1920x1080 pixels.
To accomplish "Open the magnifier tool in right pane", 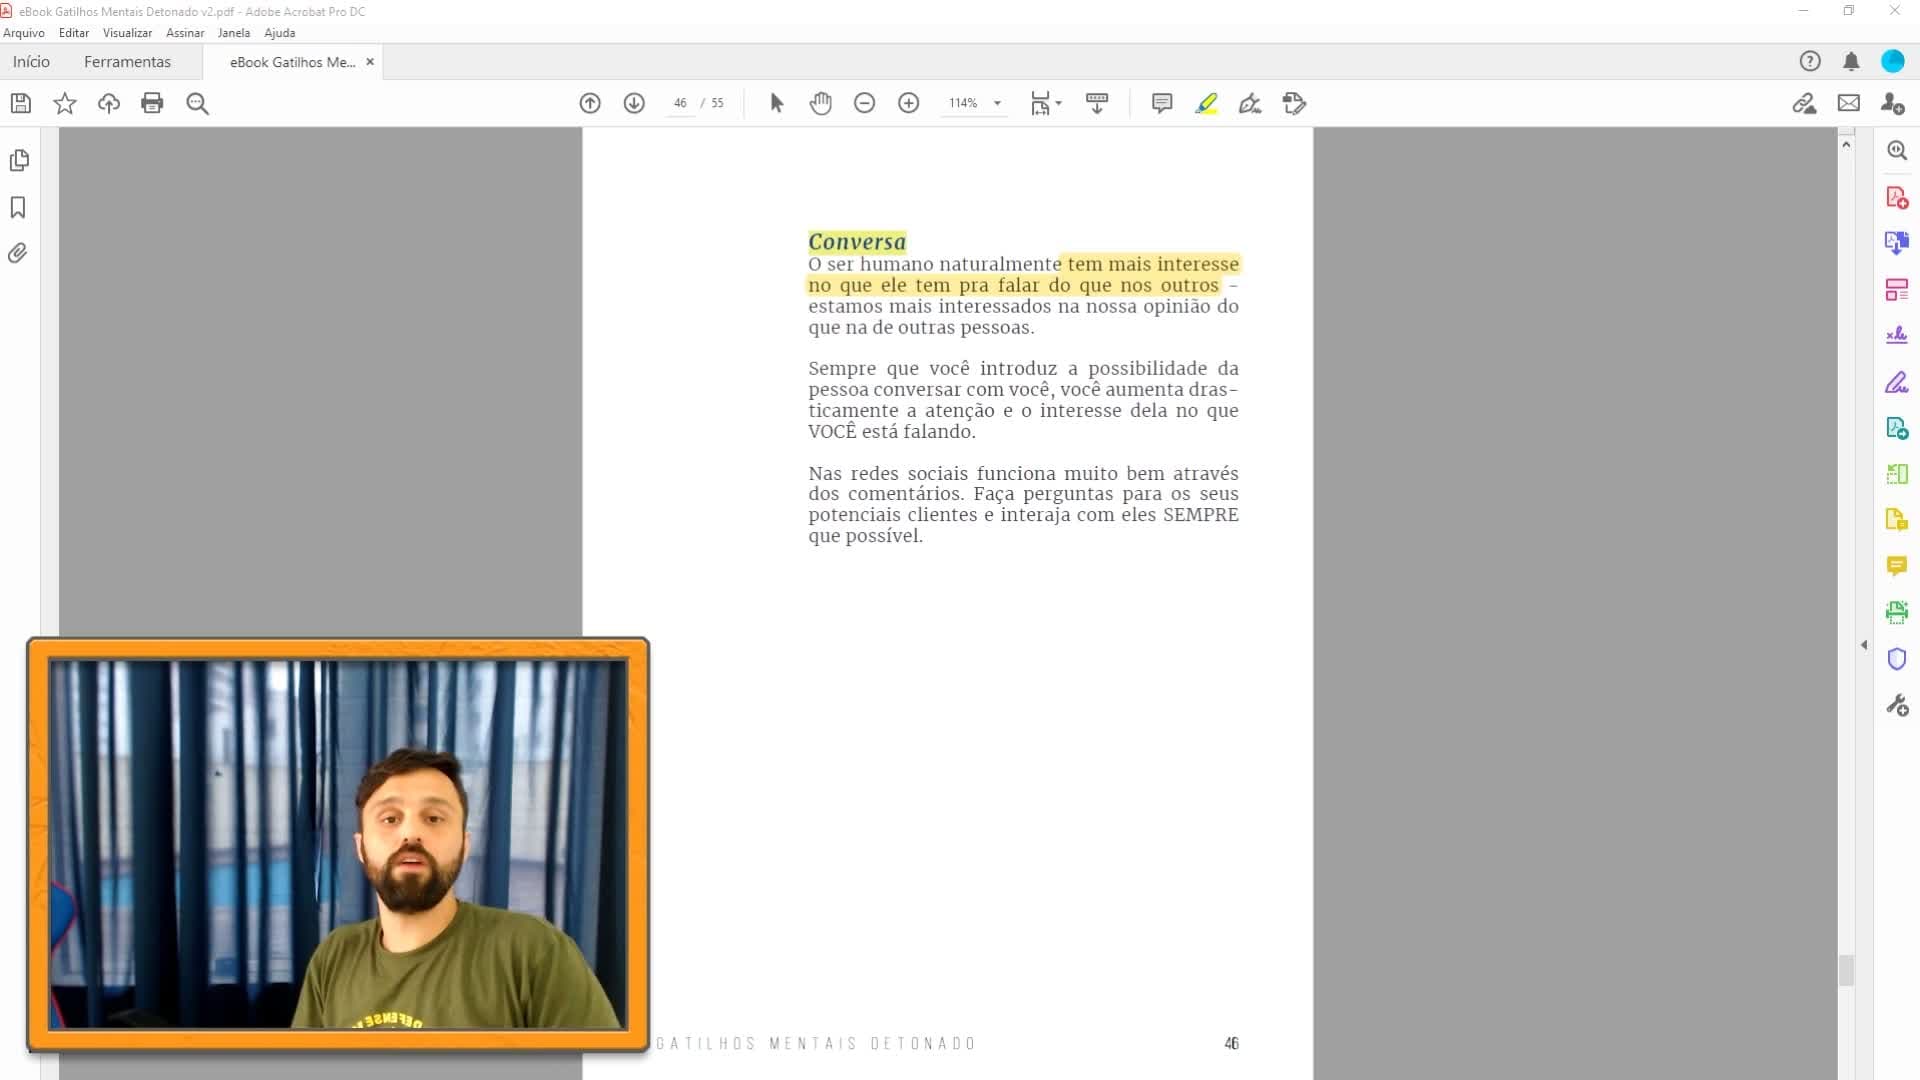I will click(1897, 150).
